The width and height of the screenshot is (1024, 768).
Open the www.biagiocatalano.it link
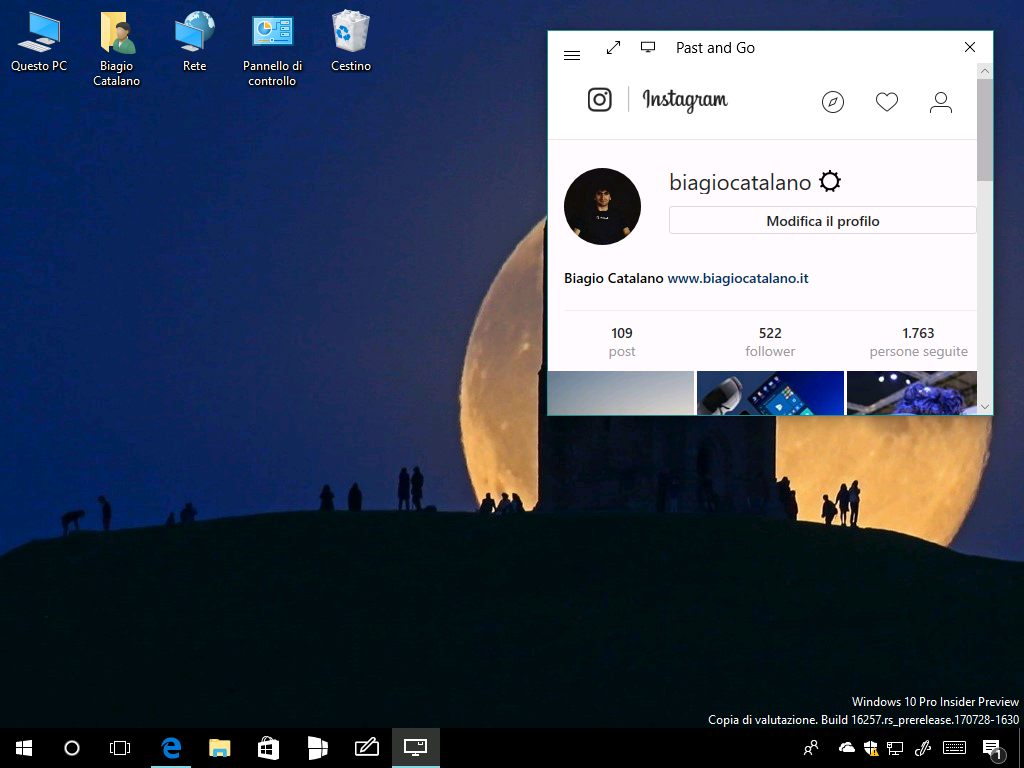(x=738, y=278)
